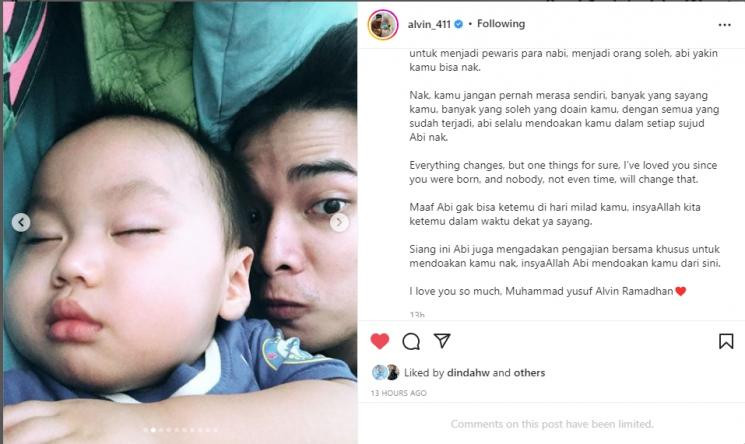
Task: View others who liked the post
Action: click(529, 373)
